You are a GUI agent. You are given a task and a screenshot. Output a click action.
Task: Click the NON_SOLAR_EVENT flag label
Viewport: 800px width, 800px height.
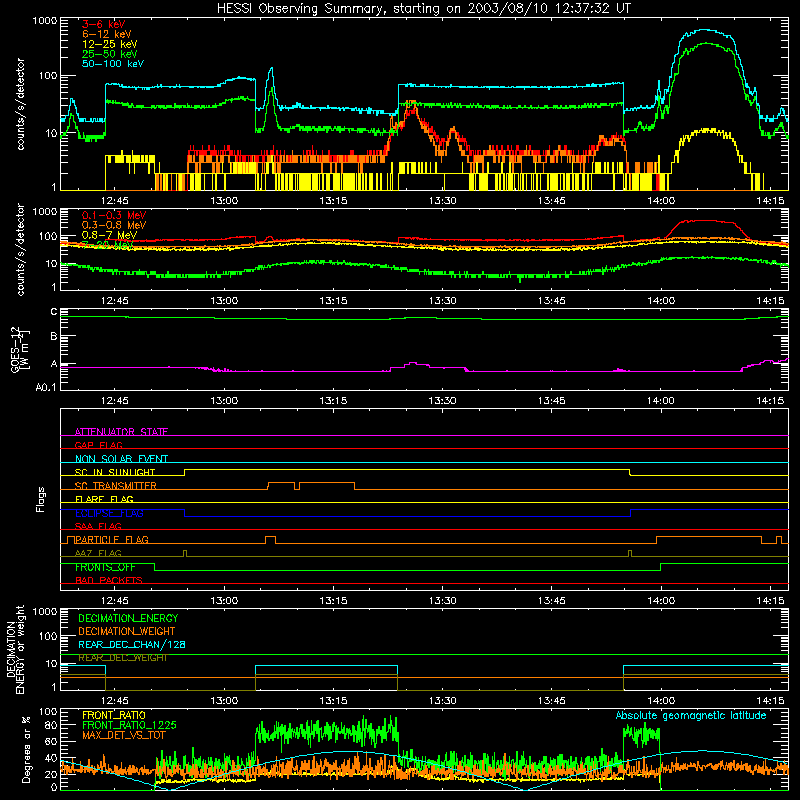(x=121, y=459)
